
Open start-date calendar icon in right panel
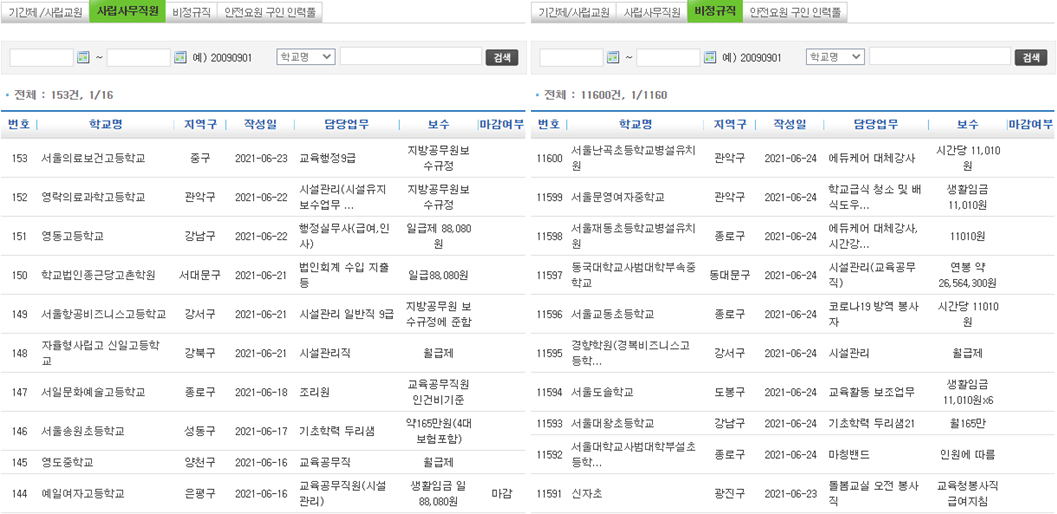[x=613, y=57]
